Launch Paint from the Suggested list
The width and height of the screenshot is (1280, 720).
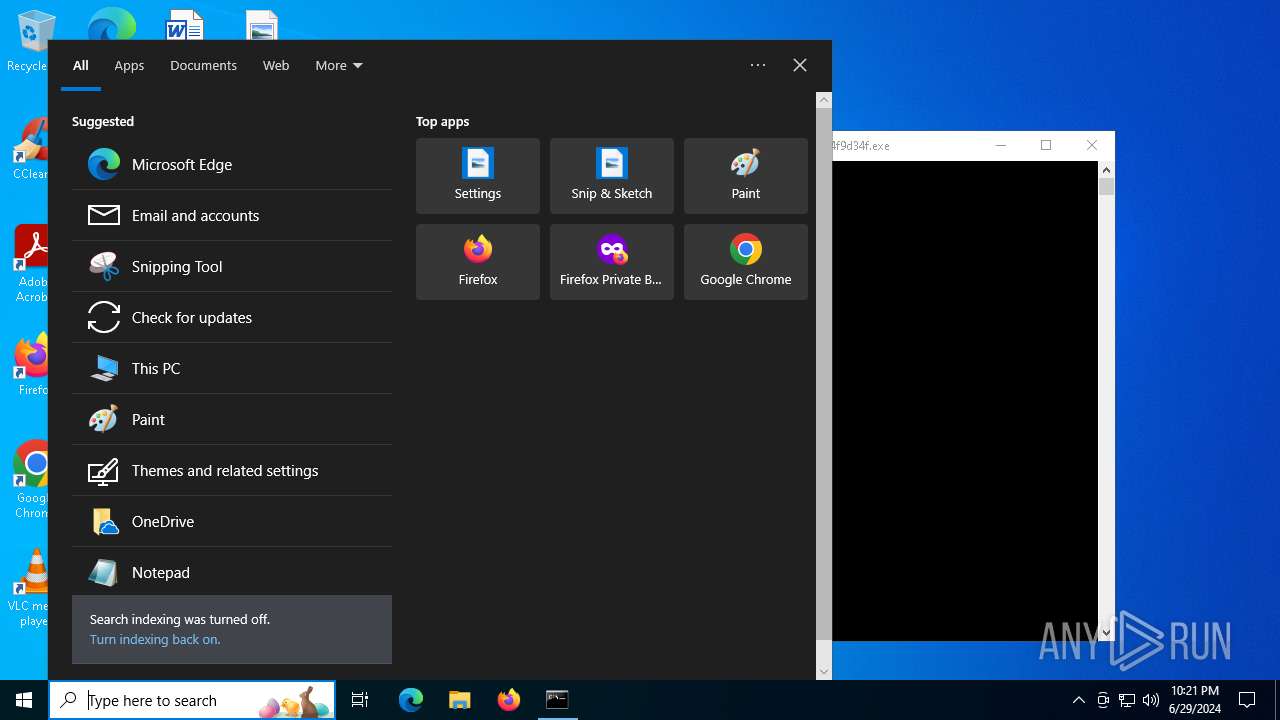(232, 419)
